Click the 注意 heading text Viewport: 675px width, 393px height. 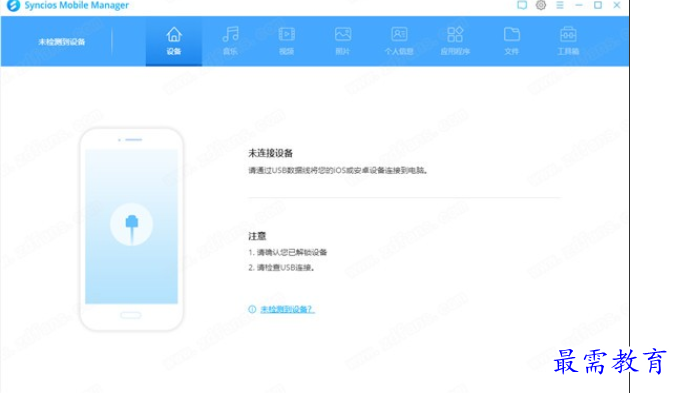(257, 236)
